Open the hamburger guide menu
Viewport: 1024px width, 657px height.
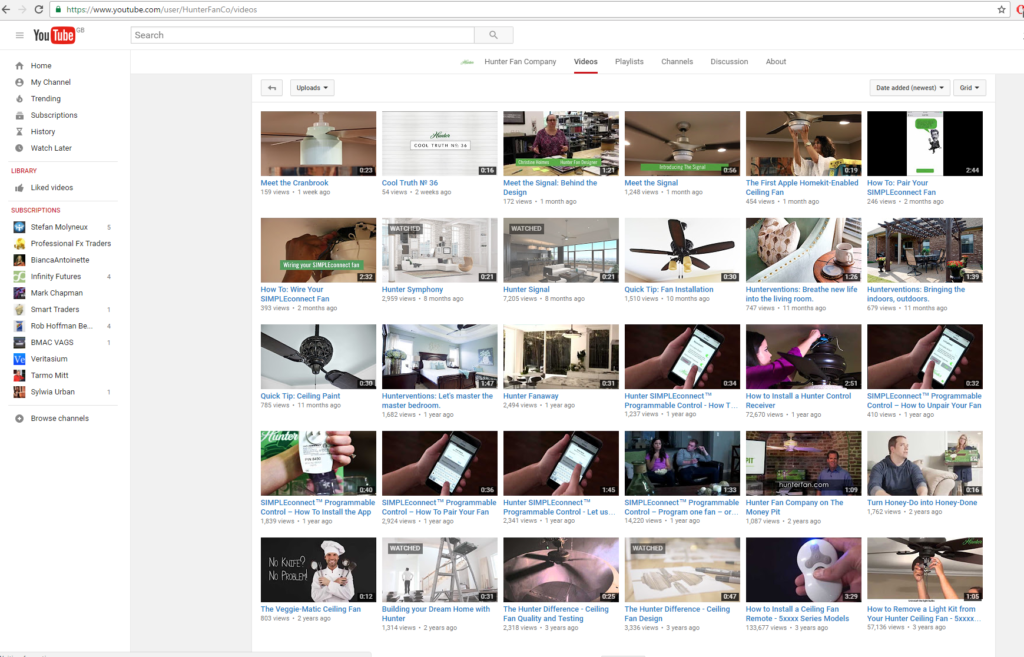(x=20, y=35)
